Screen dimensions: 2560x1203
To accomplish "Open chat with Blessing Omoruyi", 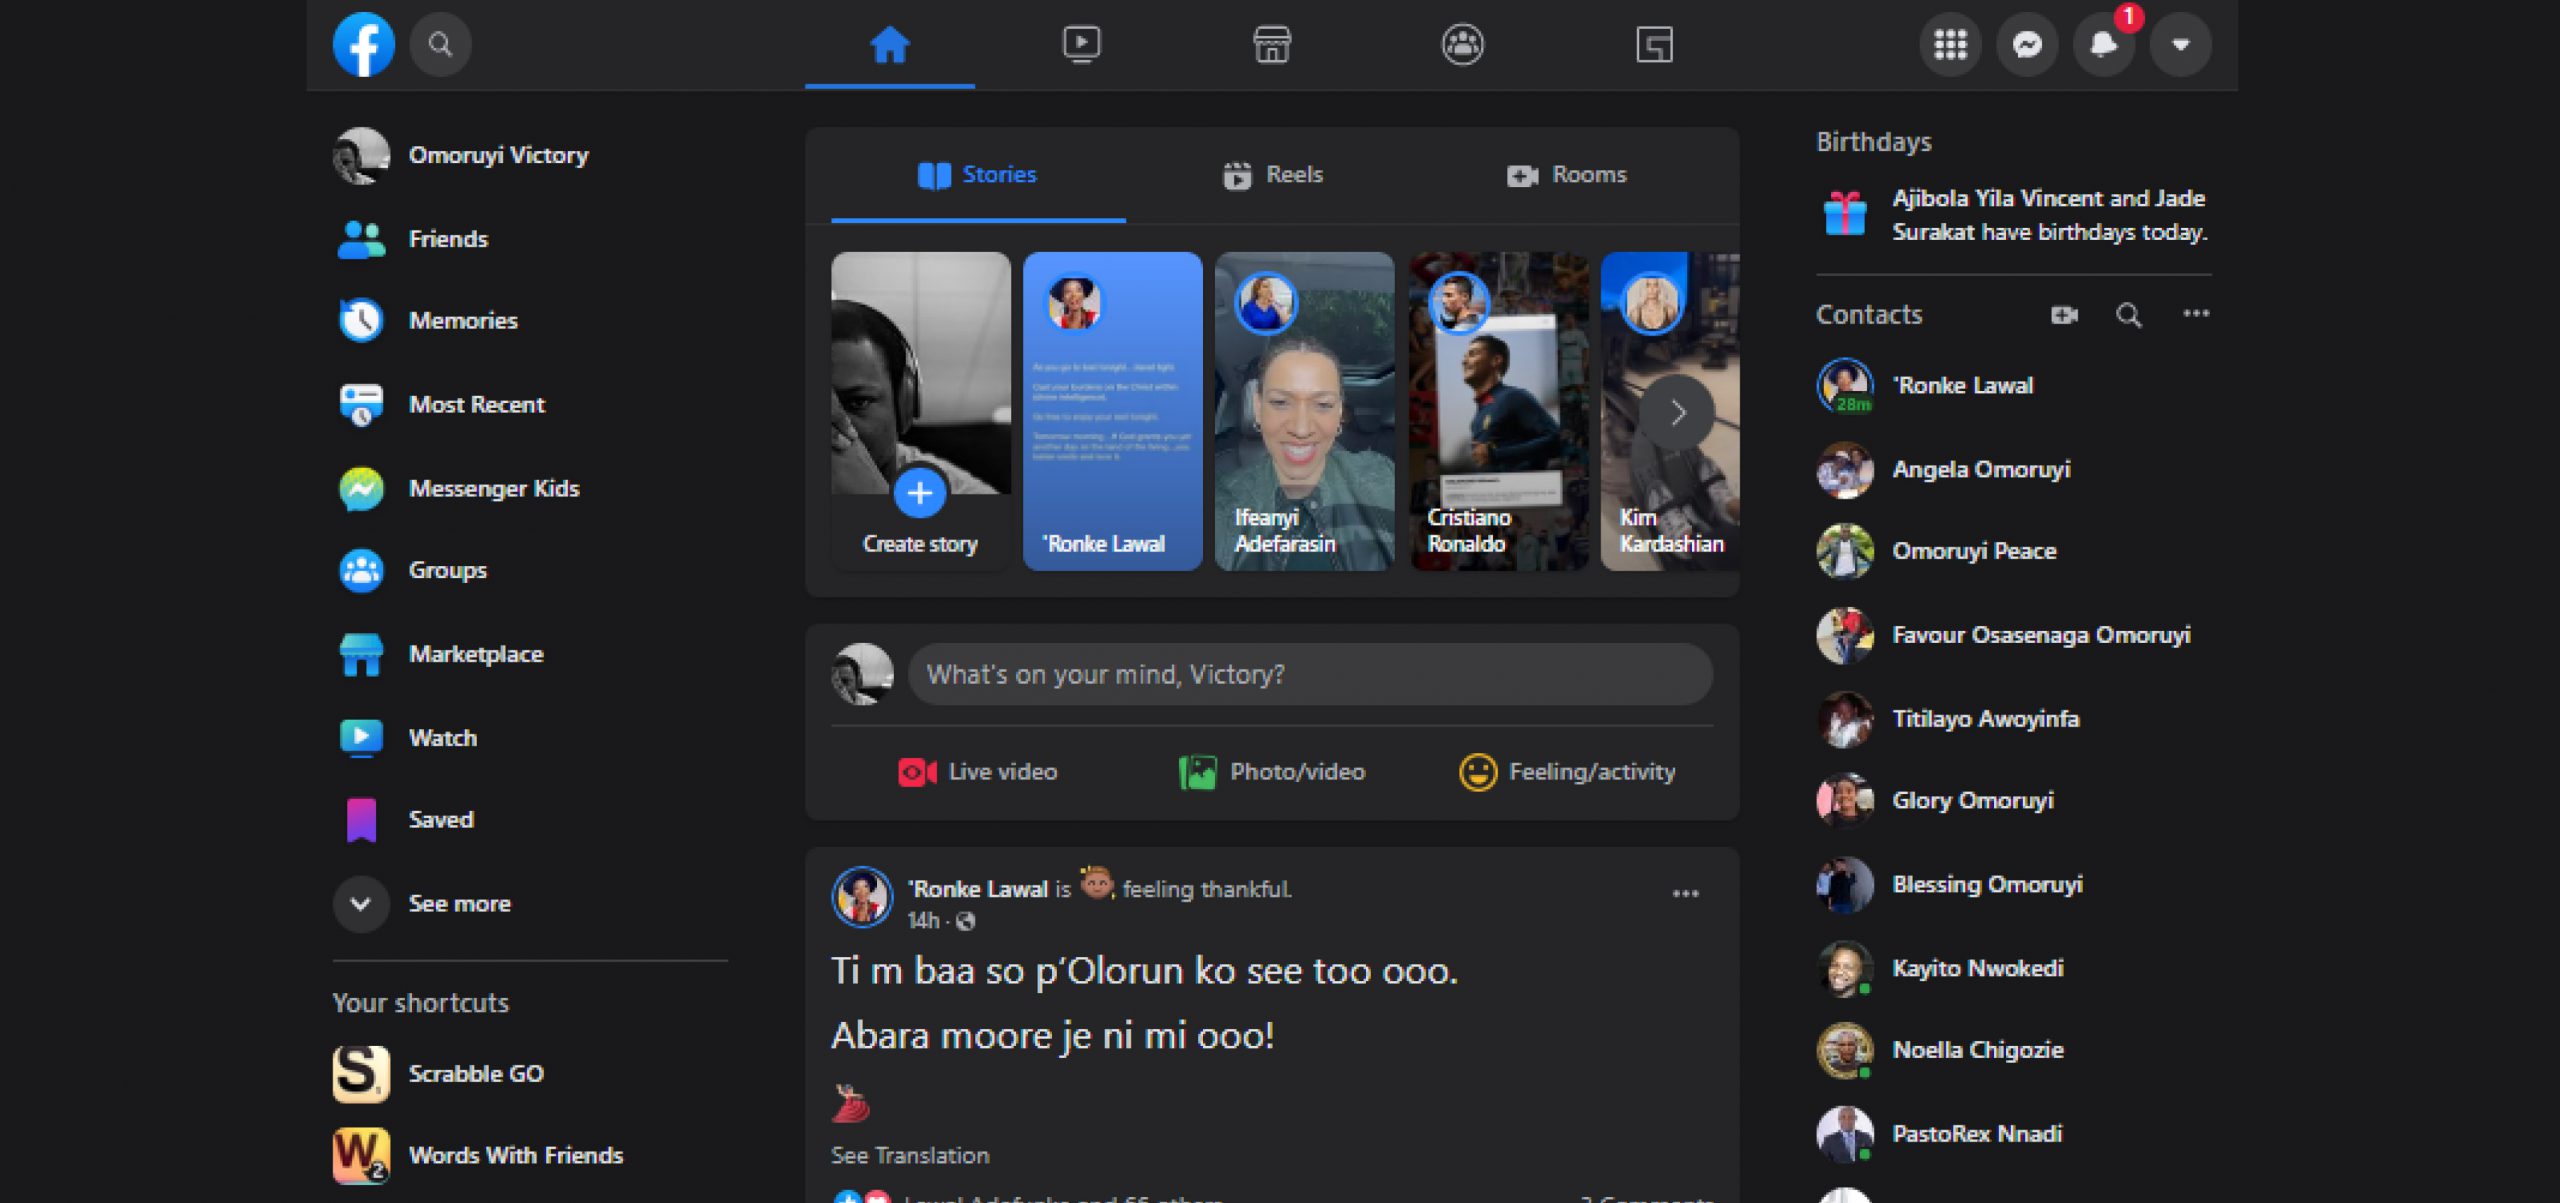I will pos(2013,885).
